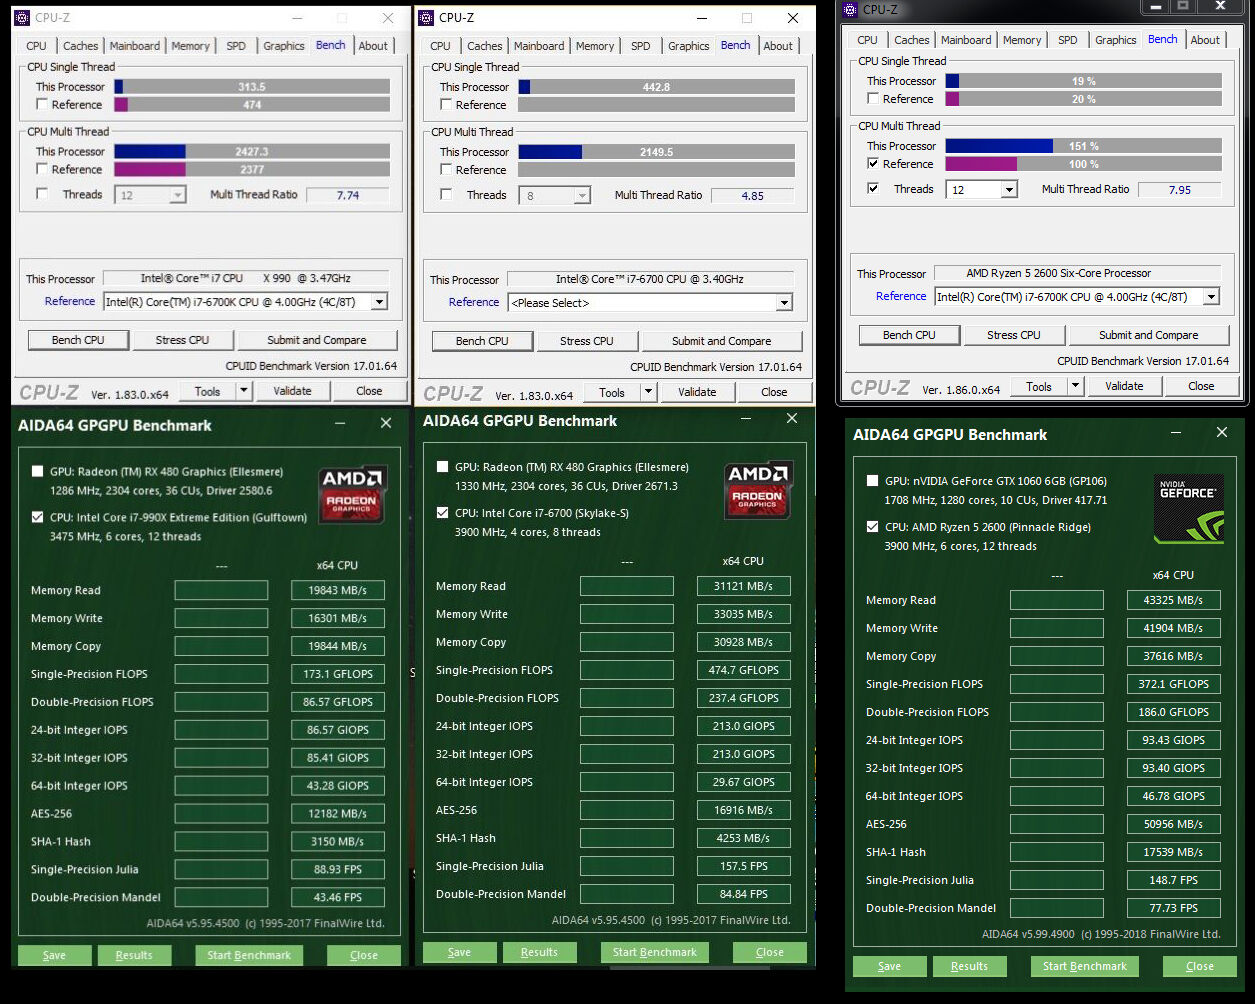This screenshot has height=1004, width=1255.
Task: Enable Single Thread Reference checkbox in middle CPU-Z
Action: coord(446,104)
